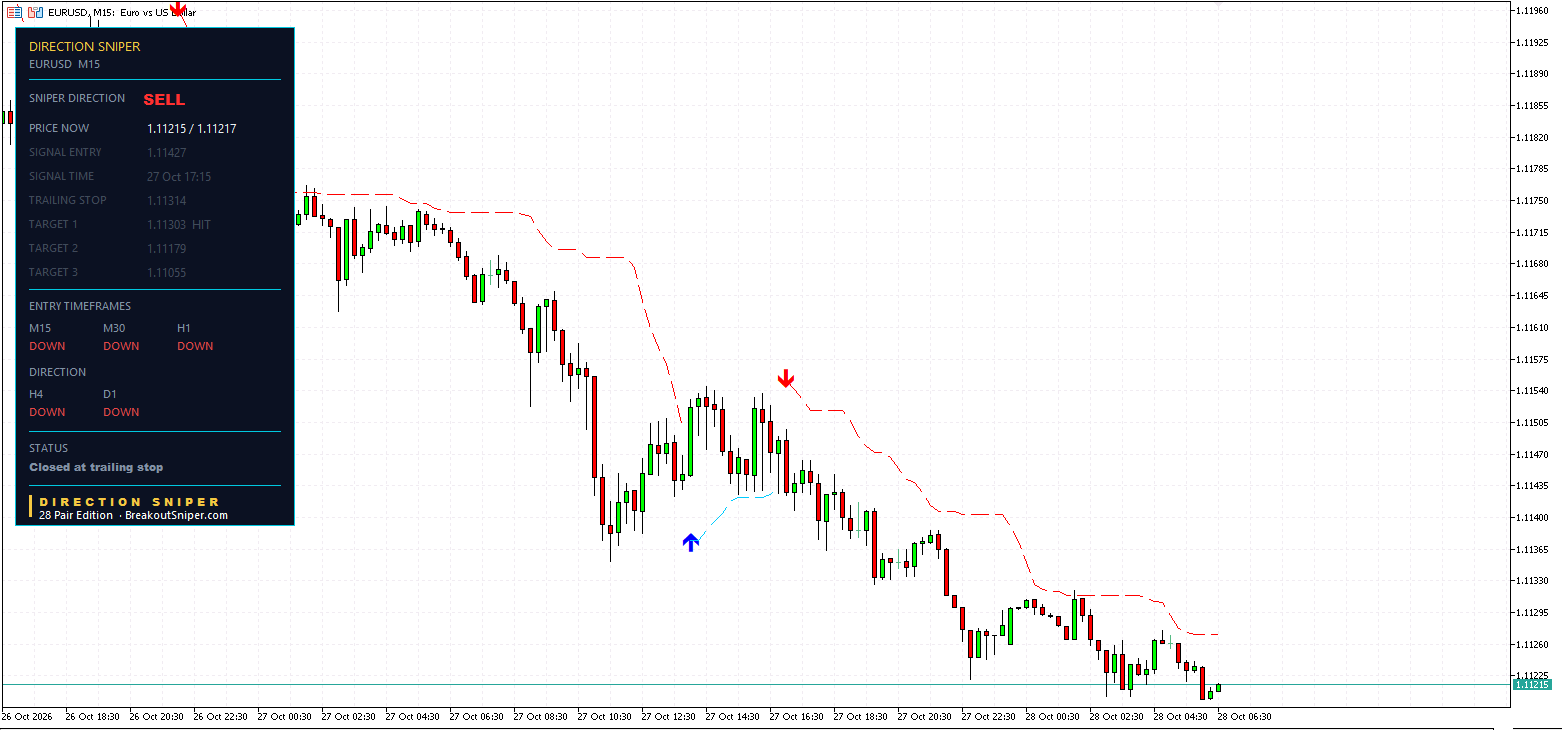1562x730 pixels.
Task: Click the current price tag 1.11215 on the axis
Action: pos(1531,685)
